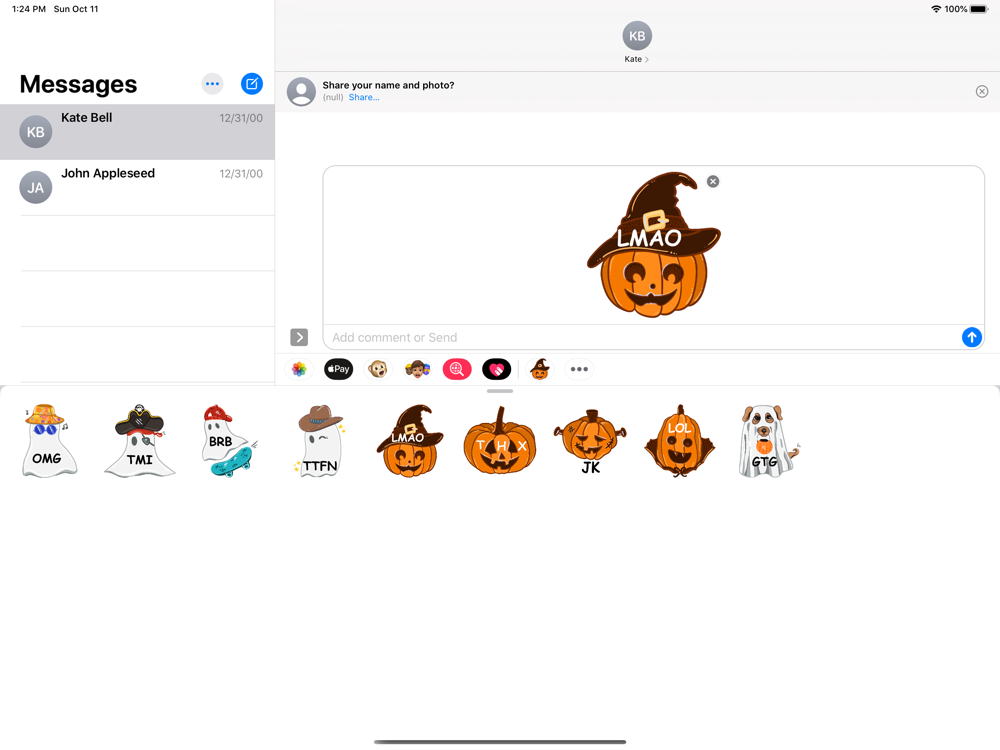Select the THX pumpkin sticker
The image size is (1000, 750).
coord(500,441)
